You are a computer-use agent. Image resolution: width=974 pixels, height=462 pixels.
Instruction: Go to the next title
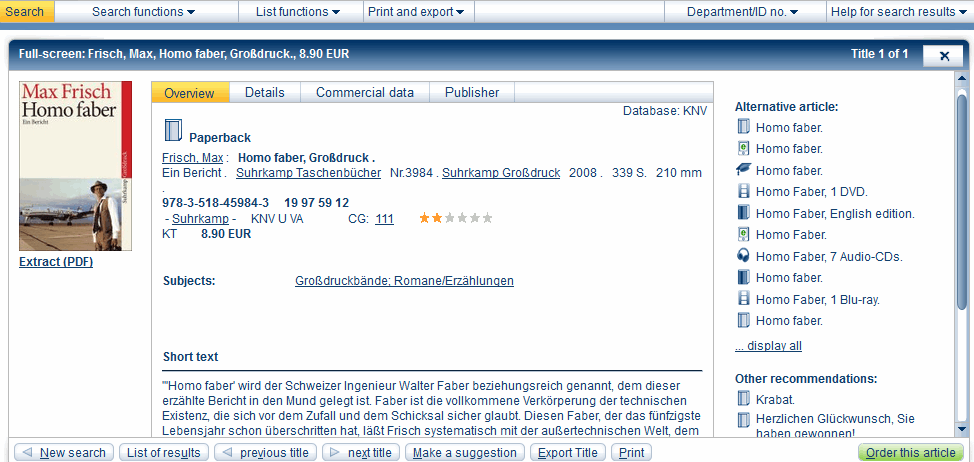pyautogui.click(x=358, y=452)
